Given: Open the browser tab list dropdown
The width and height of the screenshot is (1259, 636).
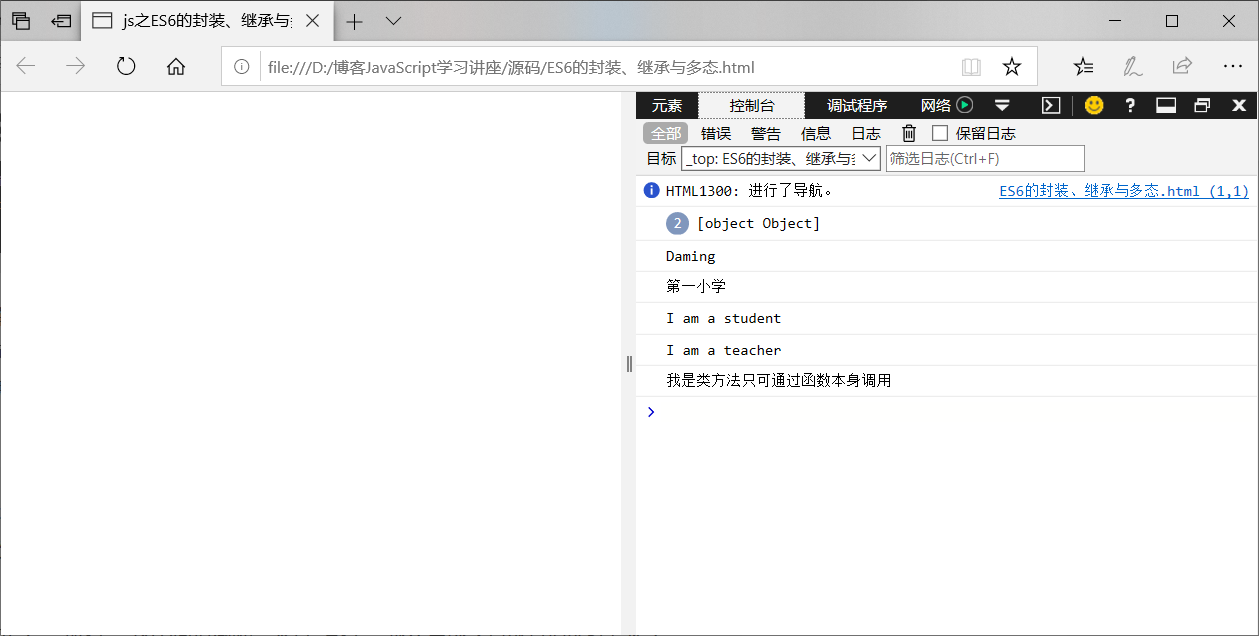Looking at the screenshot, I should [x=392, y=20].
